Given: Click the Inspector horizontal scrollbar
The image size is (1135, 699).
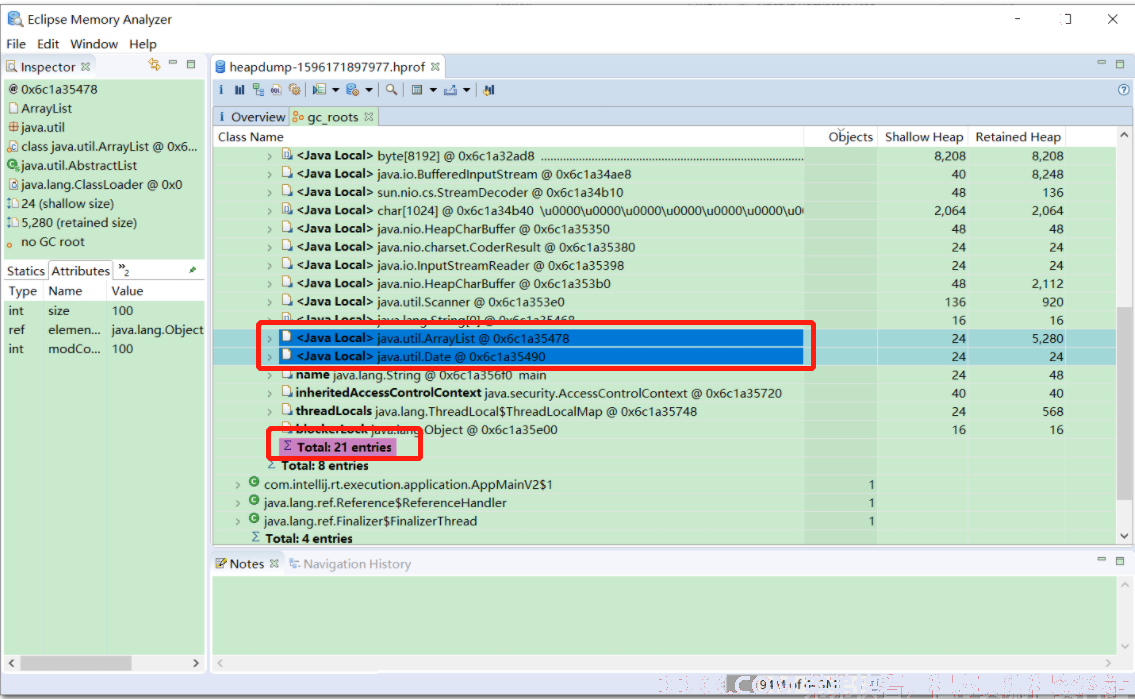Looking at the screenshot, I should (76, 663).
